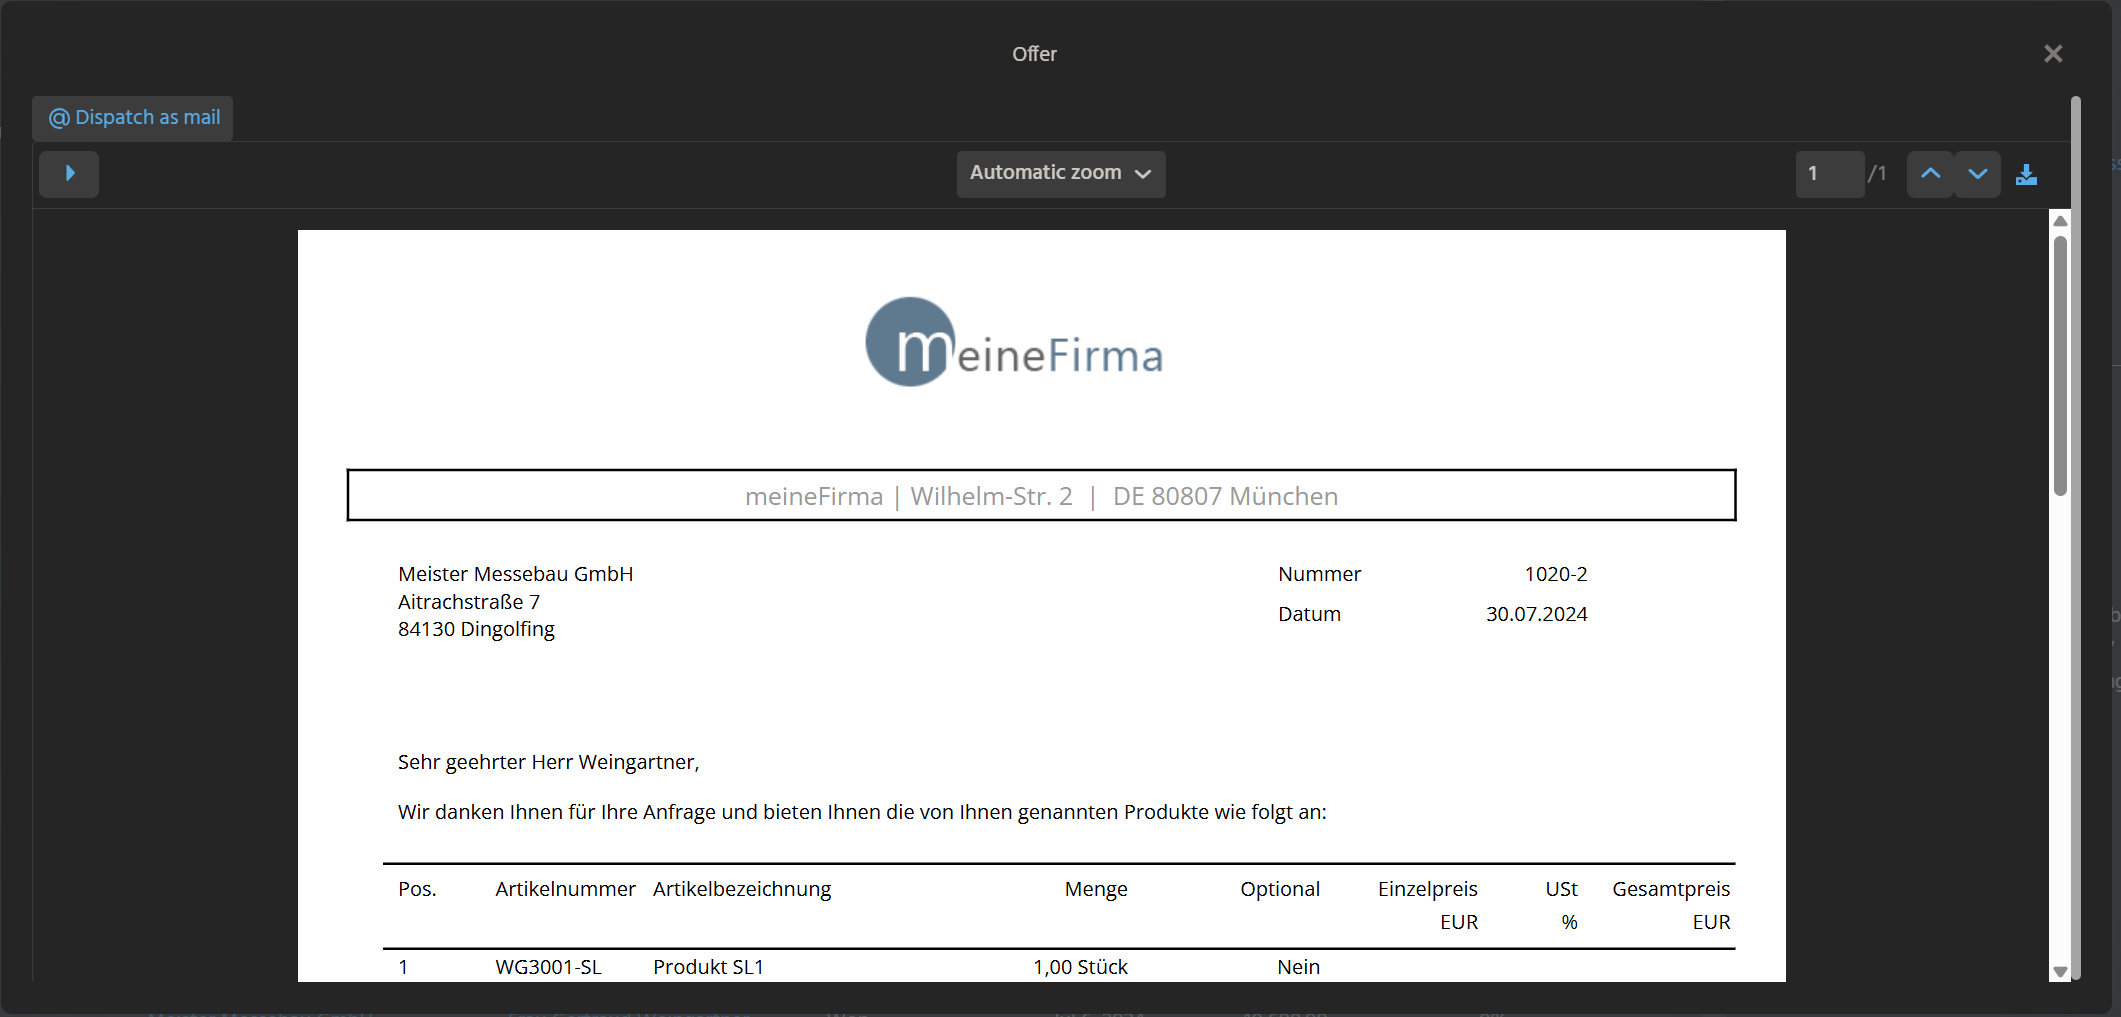
Task: Click the PDF viewer scroll-up arrow
Action: pyautogui.click(x=2060, y=221)
